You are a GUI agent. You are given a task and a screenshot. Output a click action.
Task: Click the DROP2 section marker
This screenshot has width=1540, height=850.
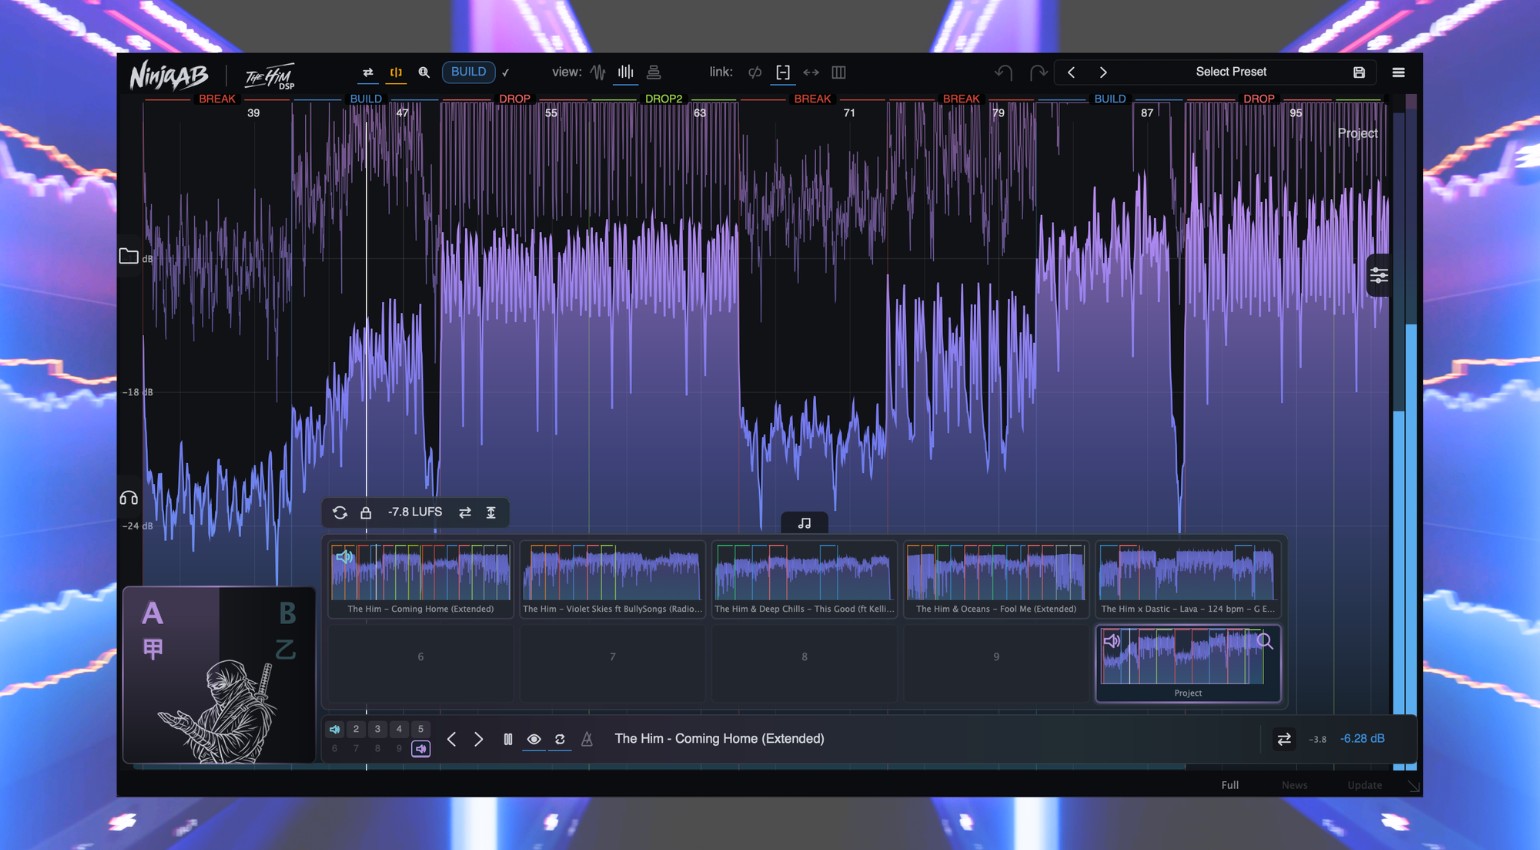(663, 99)
